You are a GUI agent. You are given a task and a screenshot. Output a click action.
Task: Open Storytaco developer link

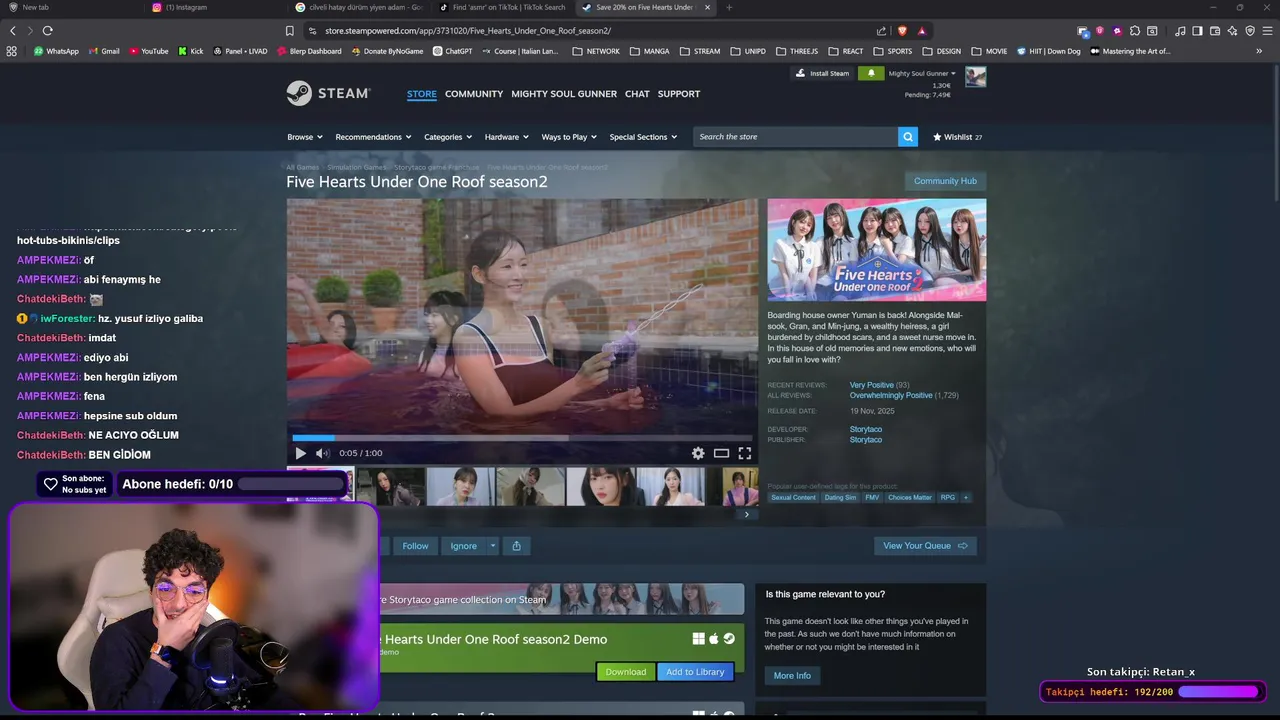pyautogui.click(x=866, y=429)
